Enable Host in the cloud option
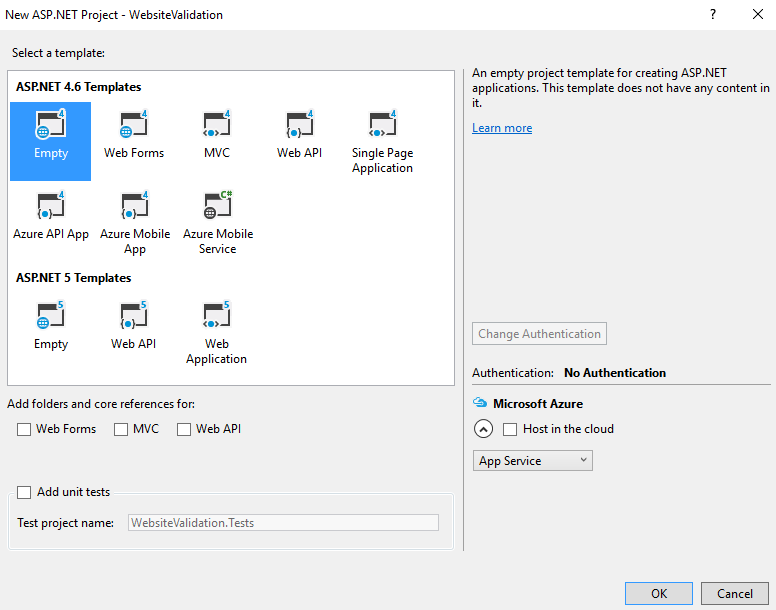 tap(510, 429)
